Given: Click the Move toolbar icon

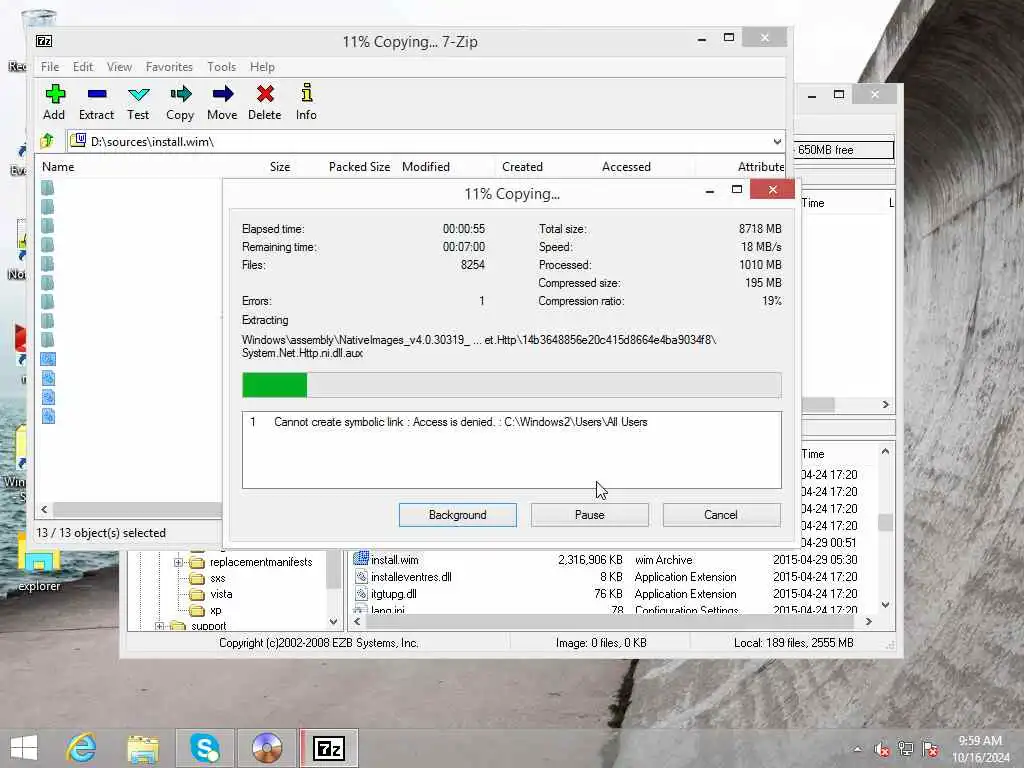Looking at the screenshot, I should coord(222,94).
